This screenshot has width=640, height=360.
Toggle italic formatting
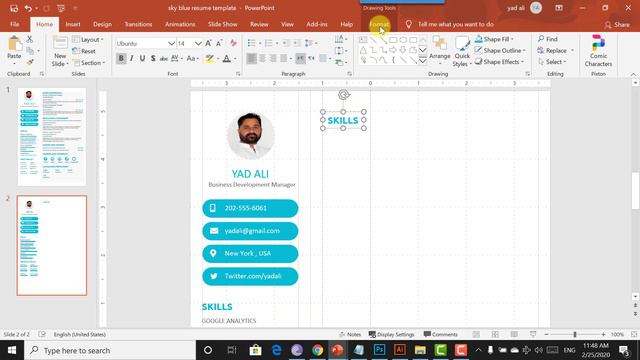point(132,58)
